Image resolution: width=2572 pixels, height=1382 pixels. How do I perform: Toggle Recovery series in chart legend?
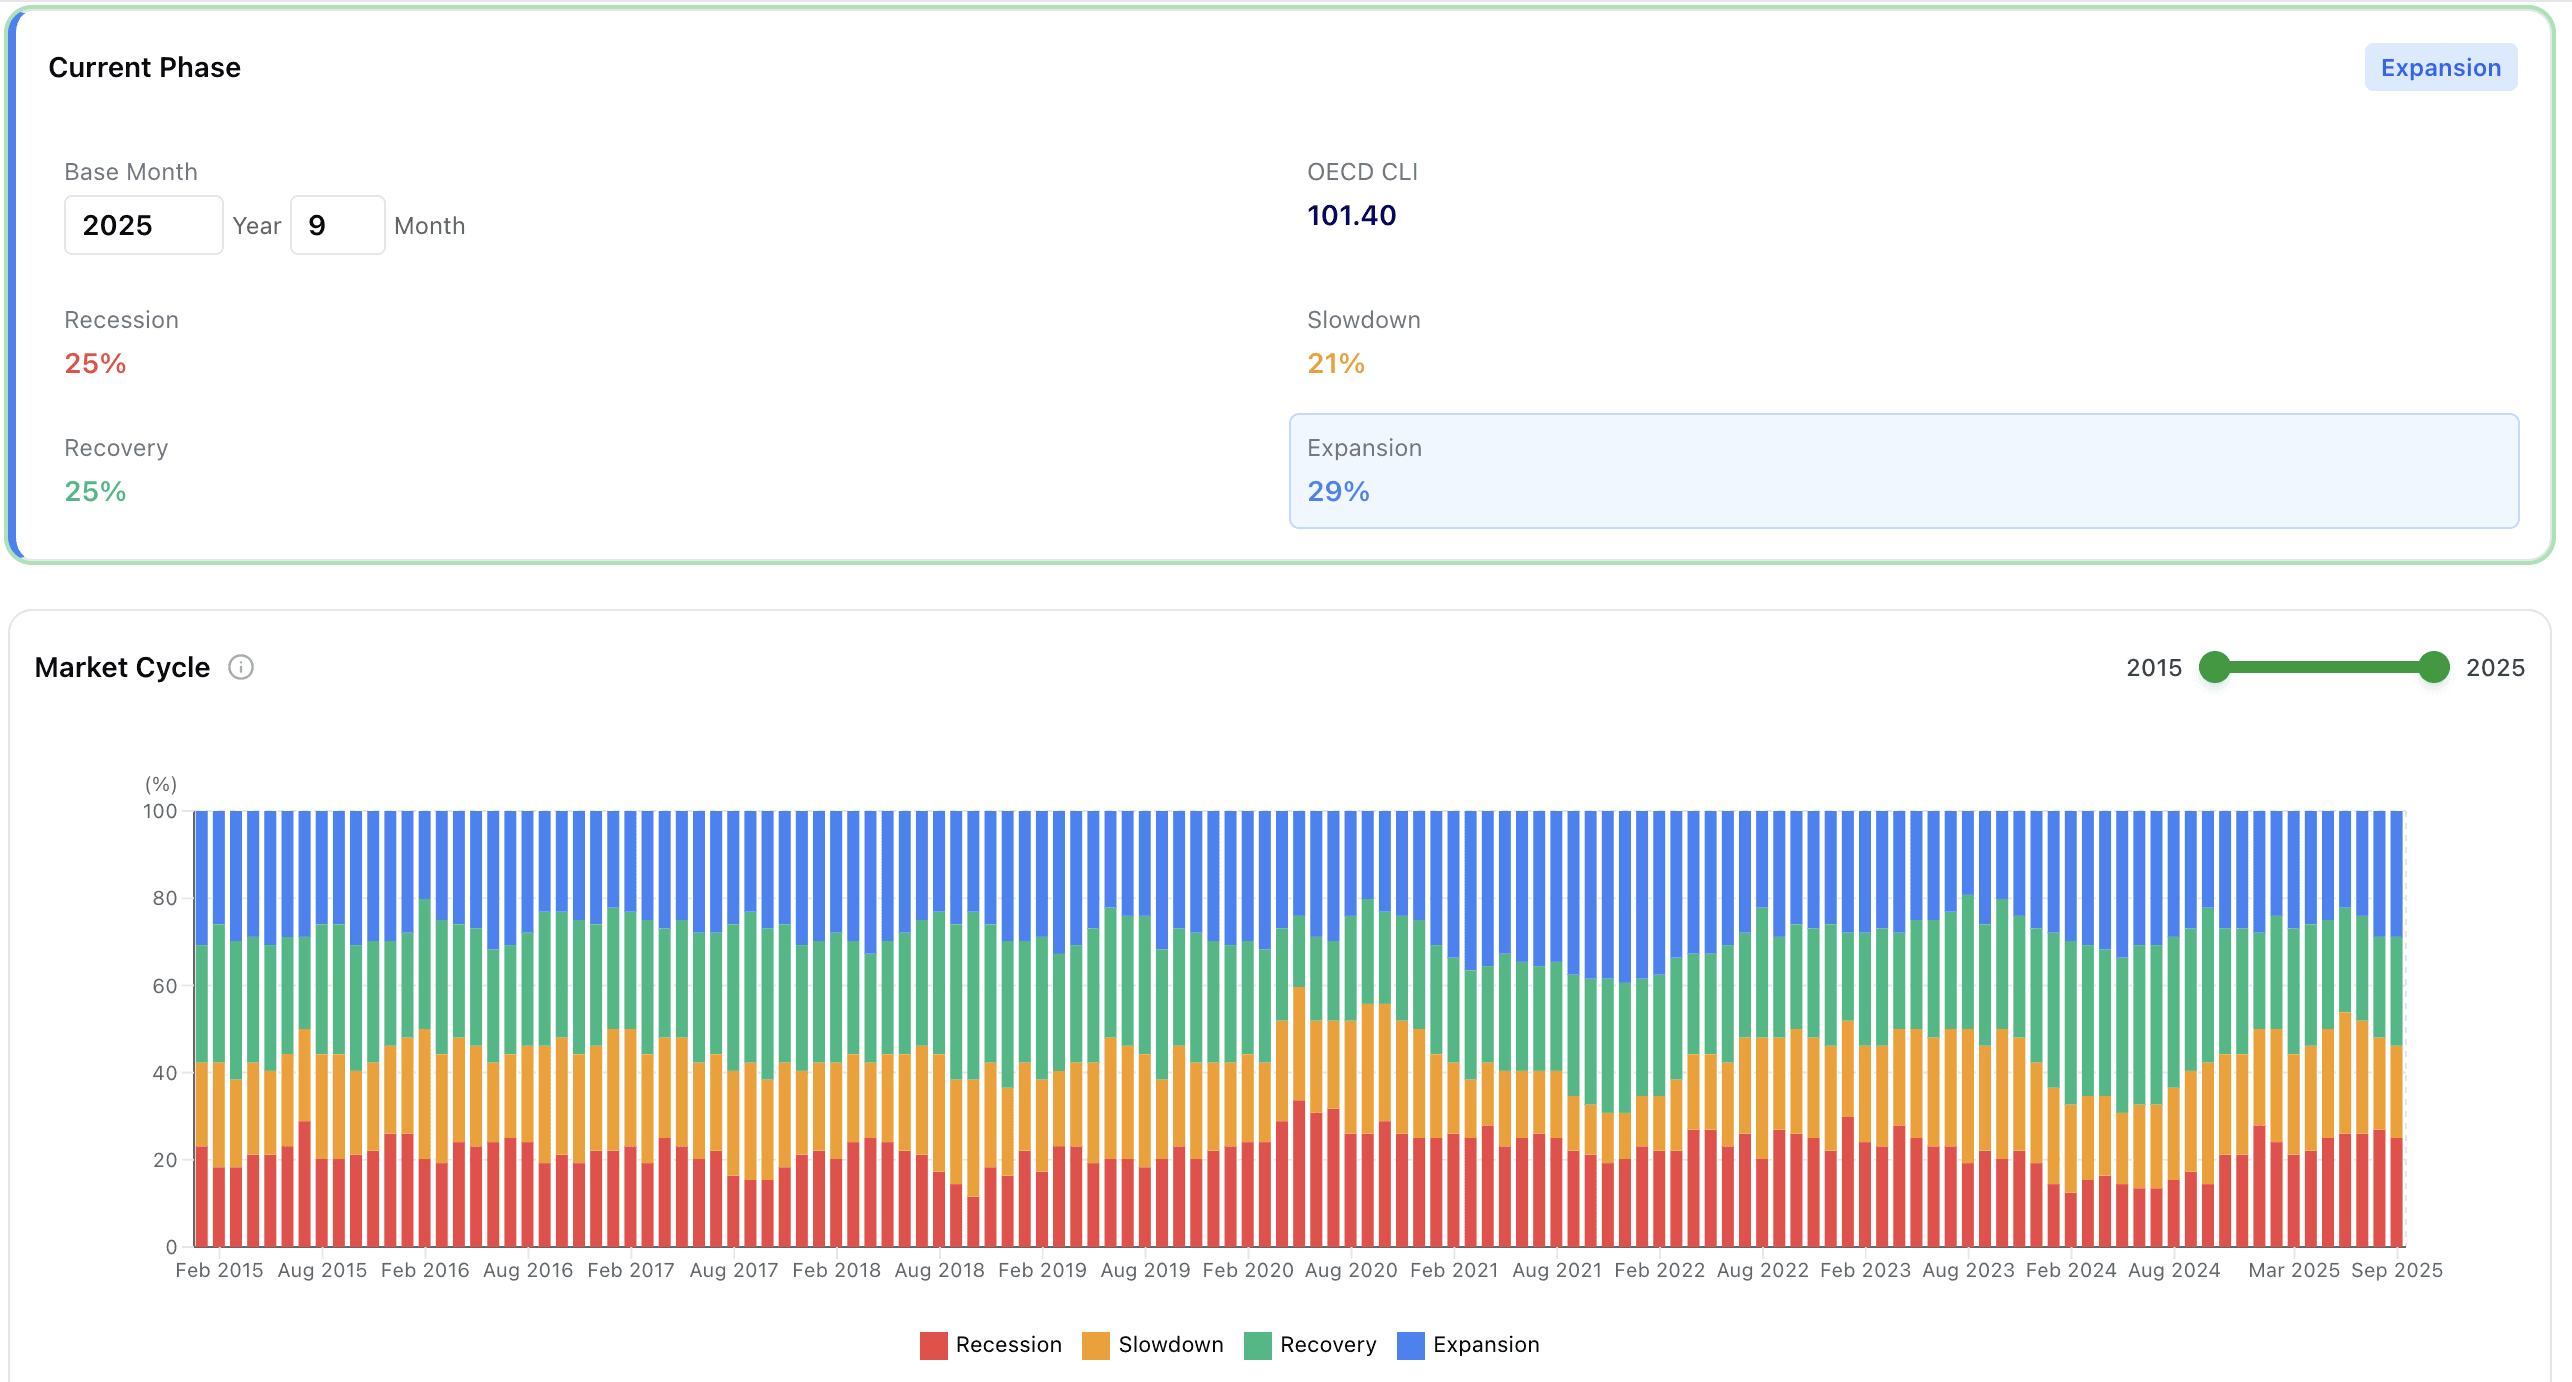click(x=1327, y=1344)
